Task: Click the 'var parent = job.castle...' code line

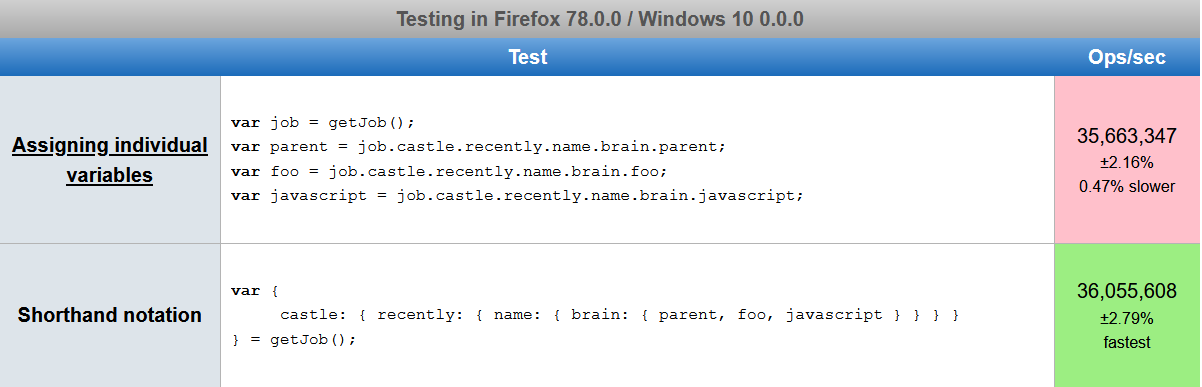Action: click(478, 146)
